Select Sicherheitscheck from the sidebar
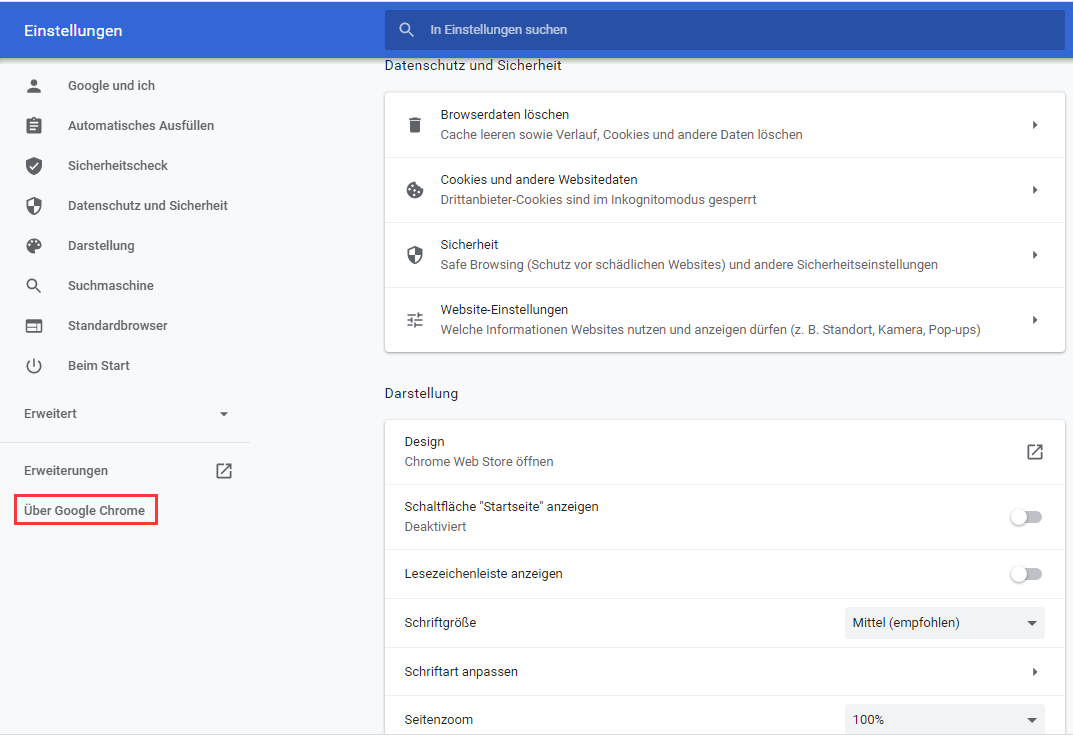Screen dimensions: 1073x738 pos(117,166)
